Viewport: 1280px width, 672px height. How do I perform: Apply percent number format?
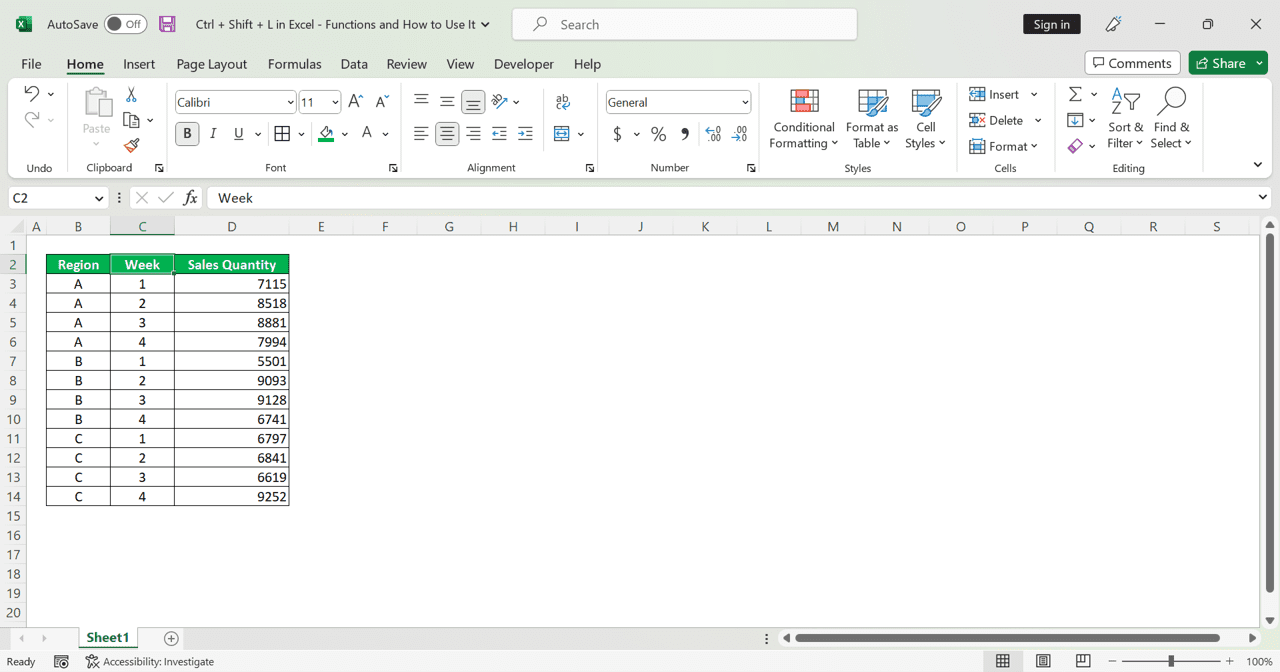tap(656, 133)
